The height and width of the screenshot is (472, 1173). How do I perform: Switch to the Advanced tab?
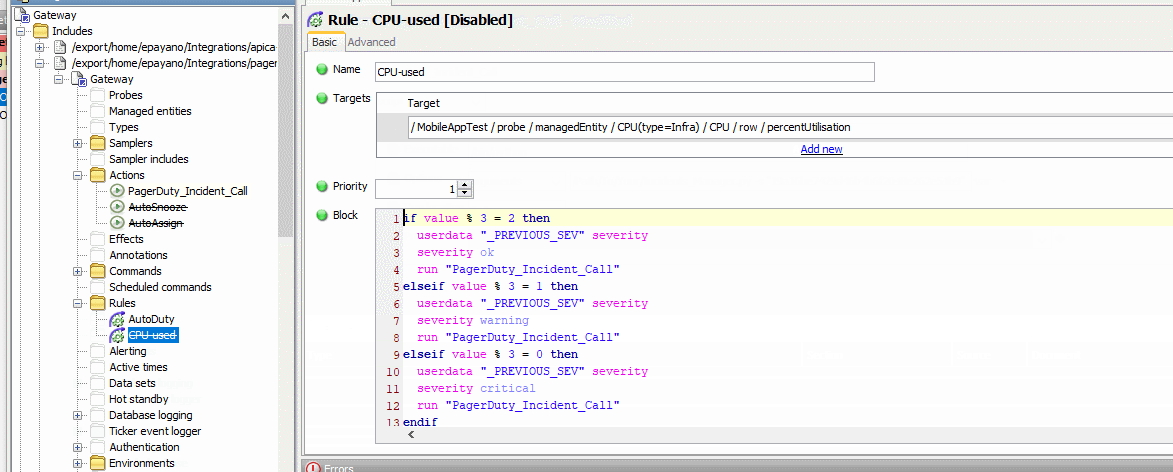pyautogui.click(x=371, y=42)
